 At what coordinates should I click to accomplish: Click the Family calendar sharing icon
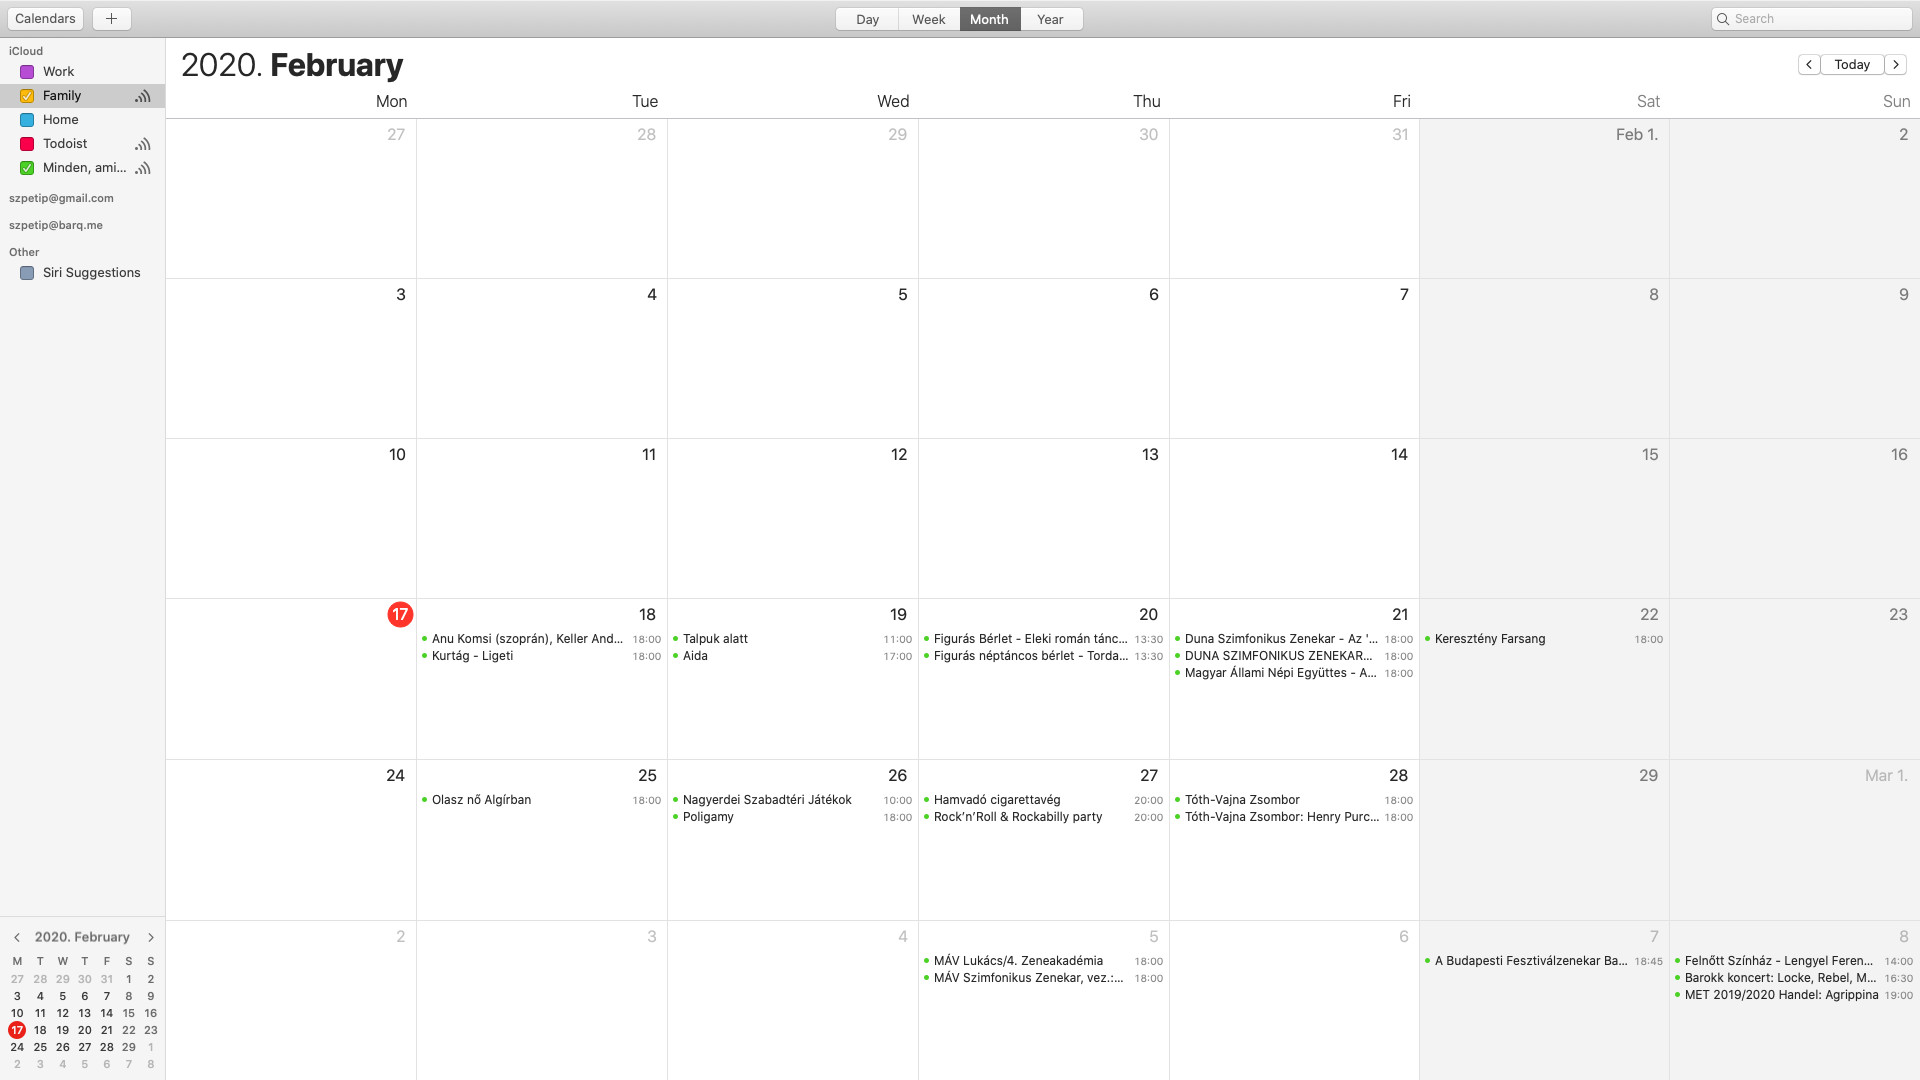tap(143, 96)
